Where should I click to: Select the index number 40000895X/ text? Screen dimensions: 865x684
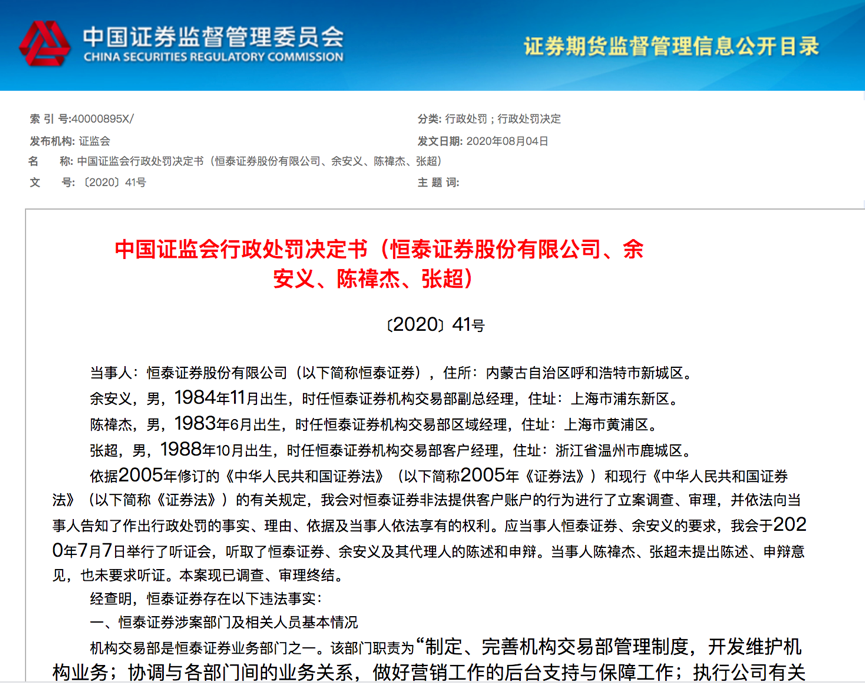103,119
